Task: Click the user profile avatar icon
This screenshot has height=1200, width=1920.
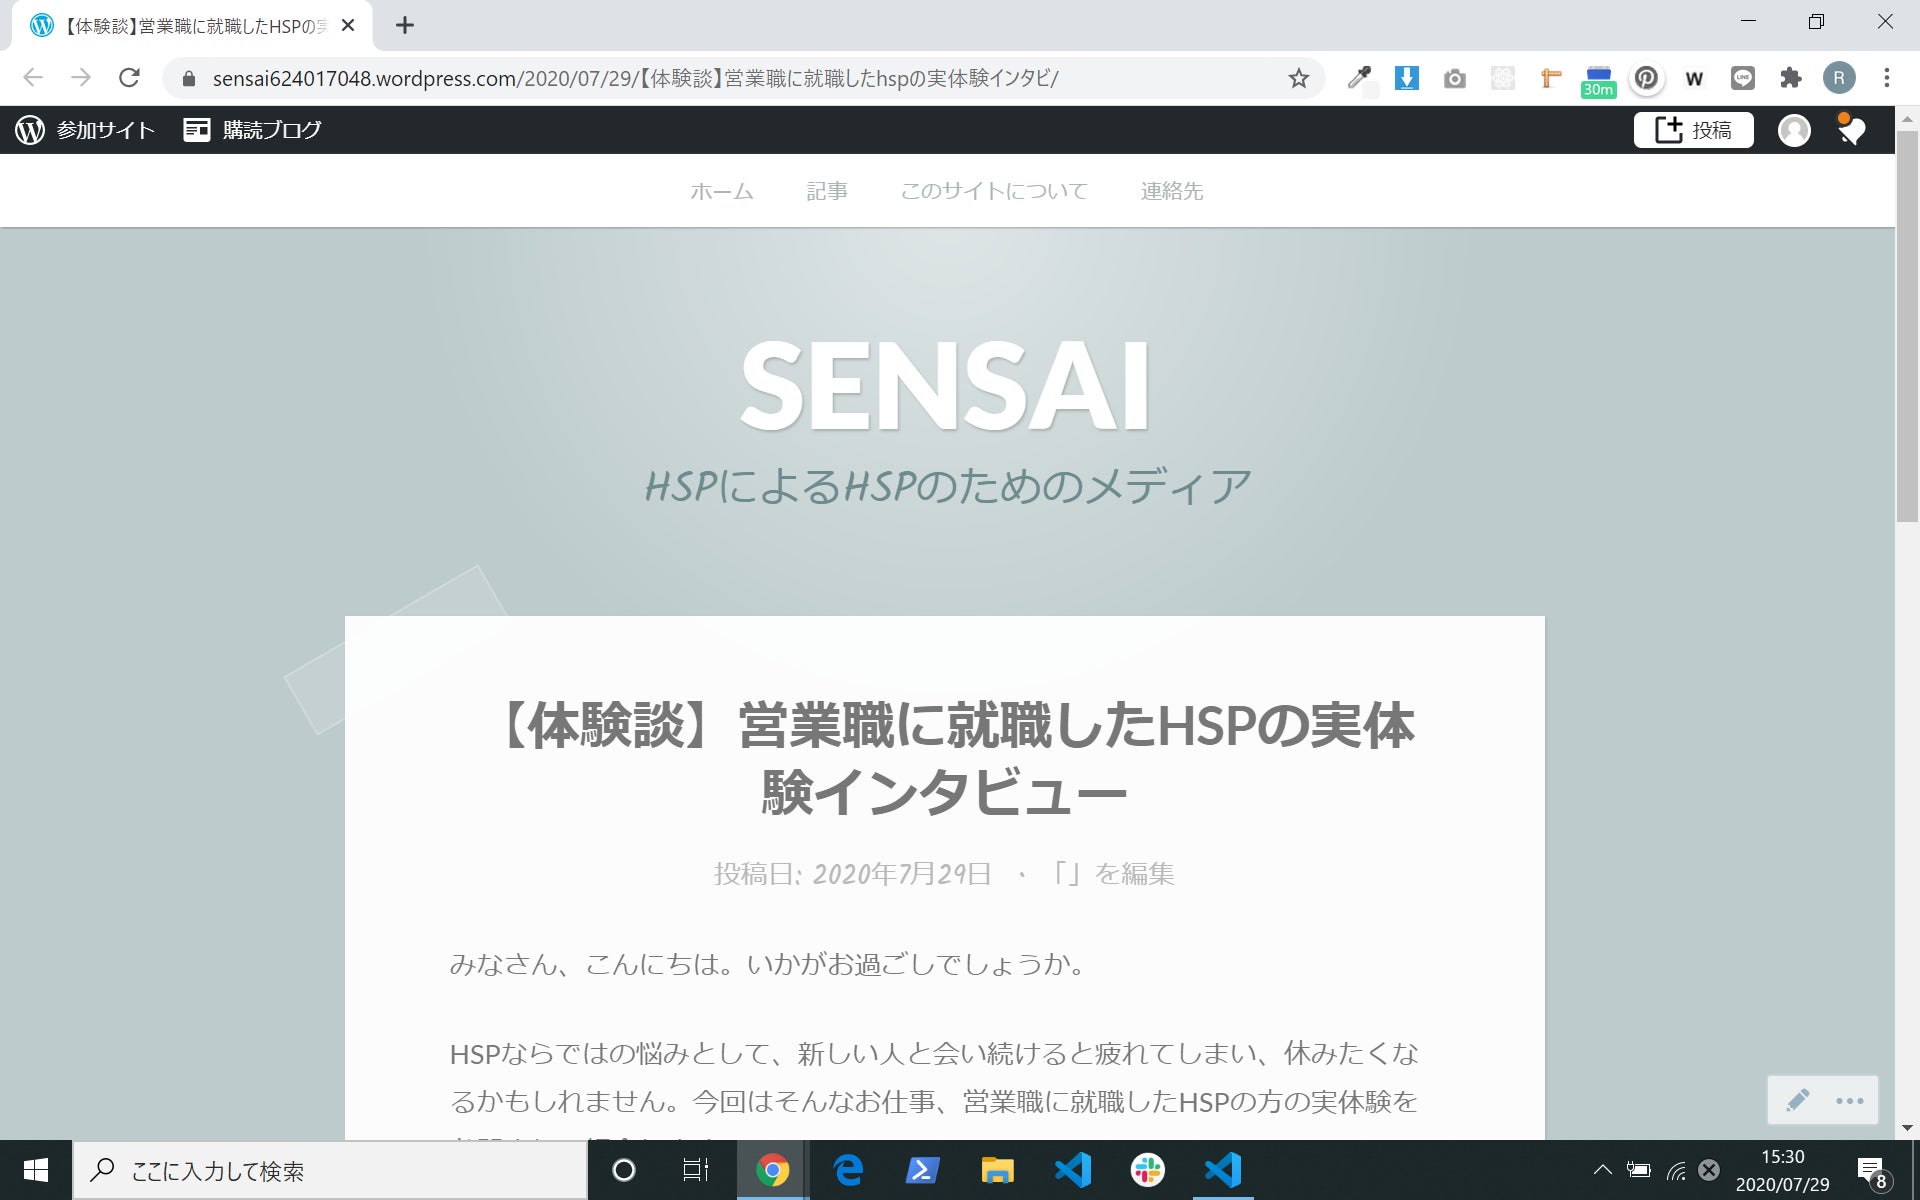Action: tap(1794, 130)
